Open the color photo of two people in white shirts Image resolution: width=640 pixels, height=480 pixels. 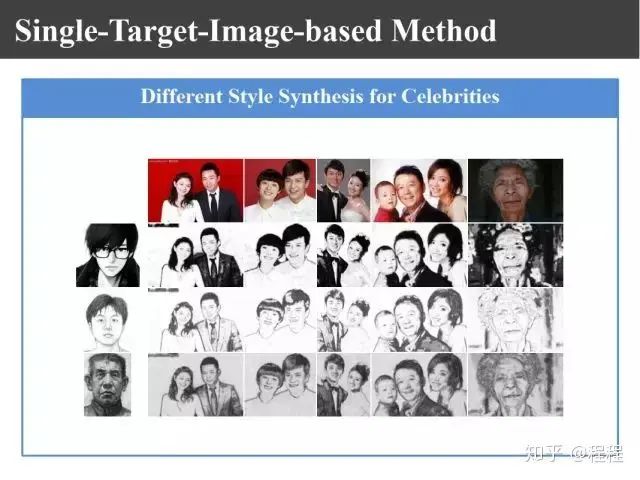(x=280, y=191)
